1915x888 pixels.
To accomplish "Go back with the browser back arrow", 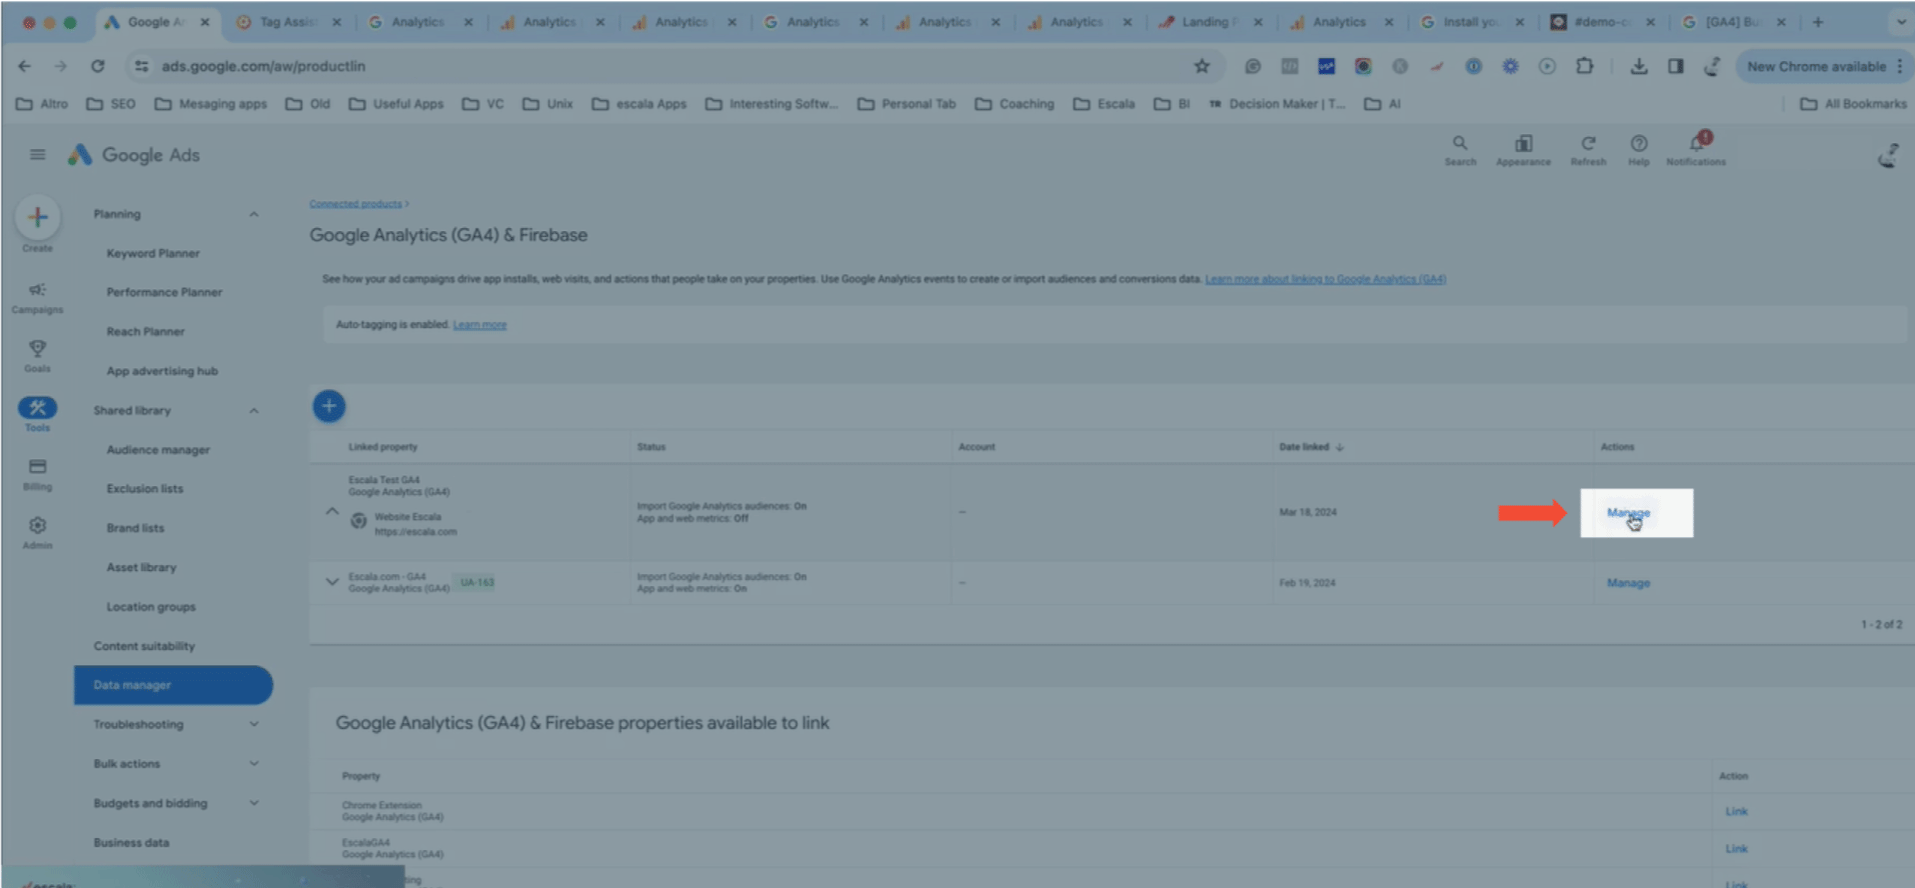I will 25,66.
